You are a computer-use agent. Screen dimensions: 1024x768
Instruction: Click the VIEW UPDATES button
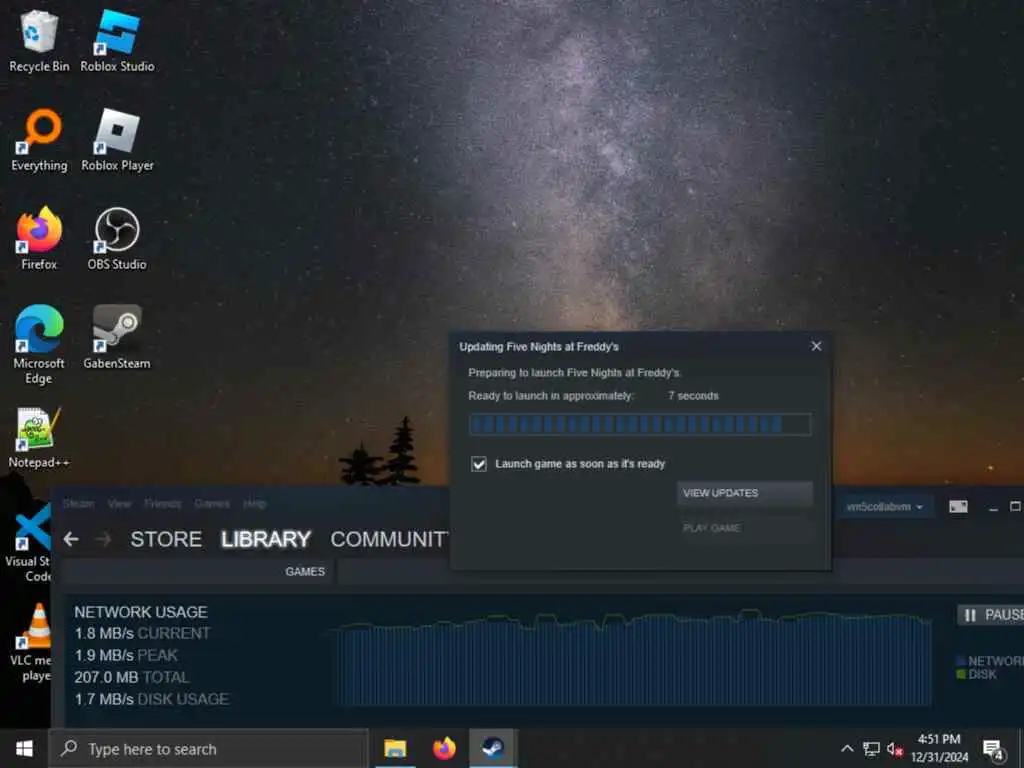point(744,493)
